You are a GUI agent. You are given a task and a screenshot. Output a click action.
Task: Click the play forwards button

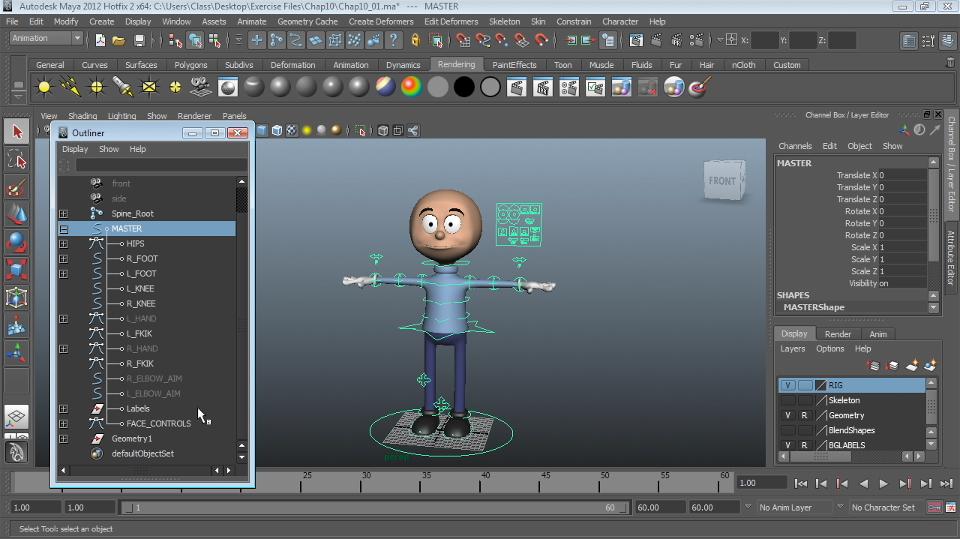click(x=883, y=483)
